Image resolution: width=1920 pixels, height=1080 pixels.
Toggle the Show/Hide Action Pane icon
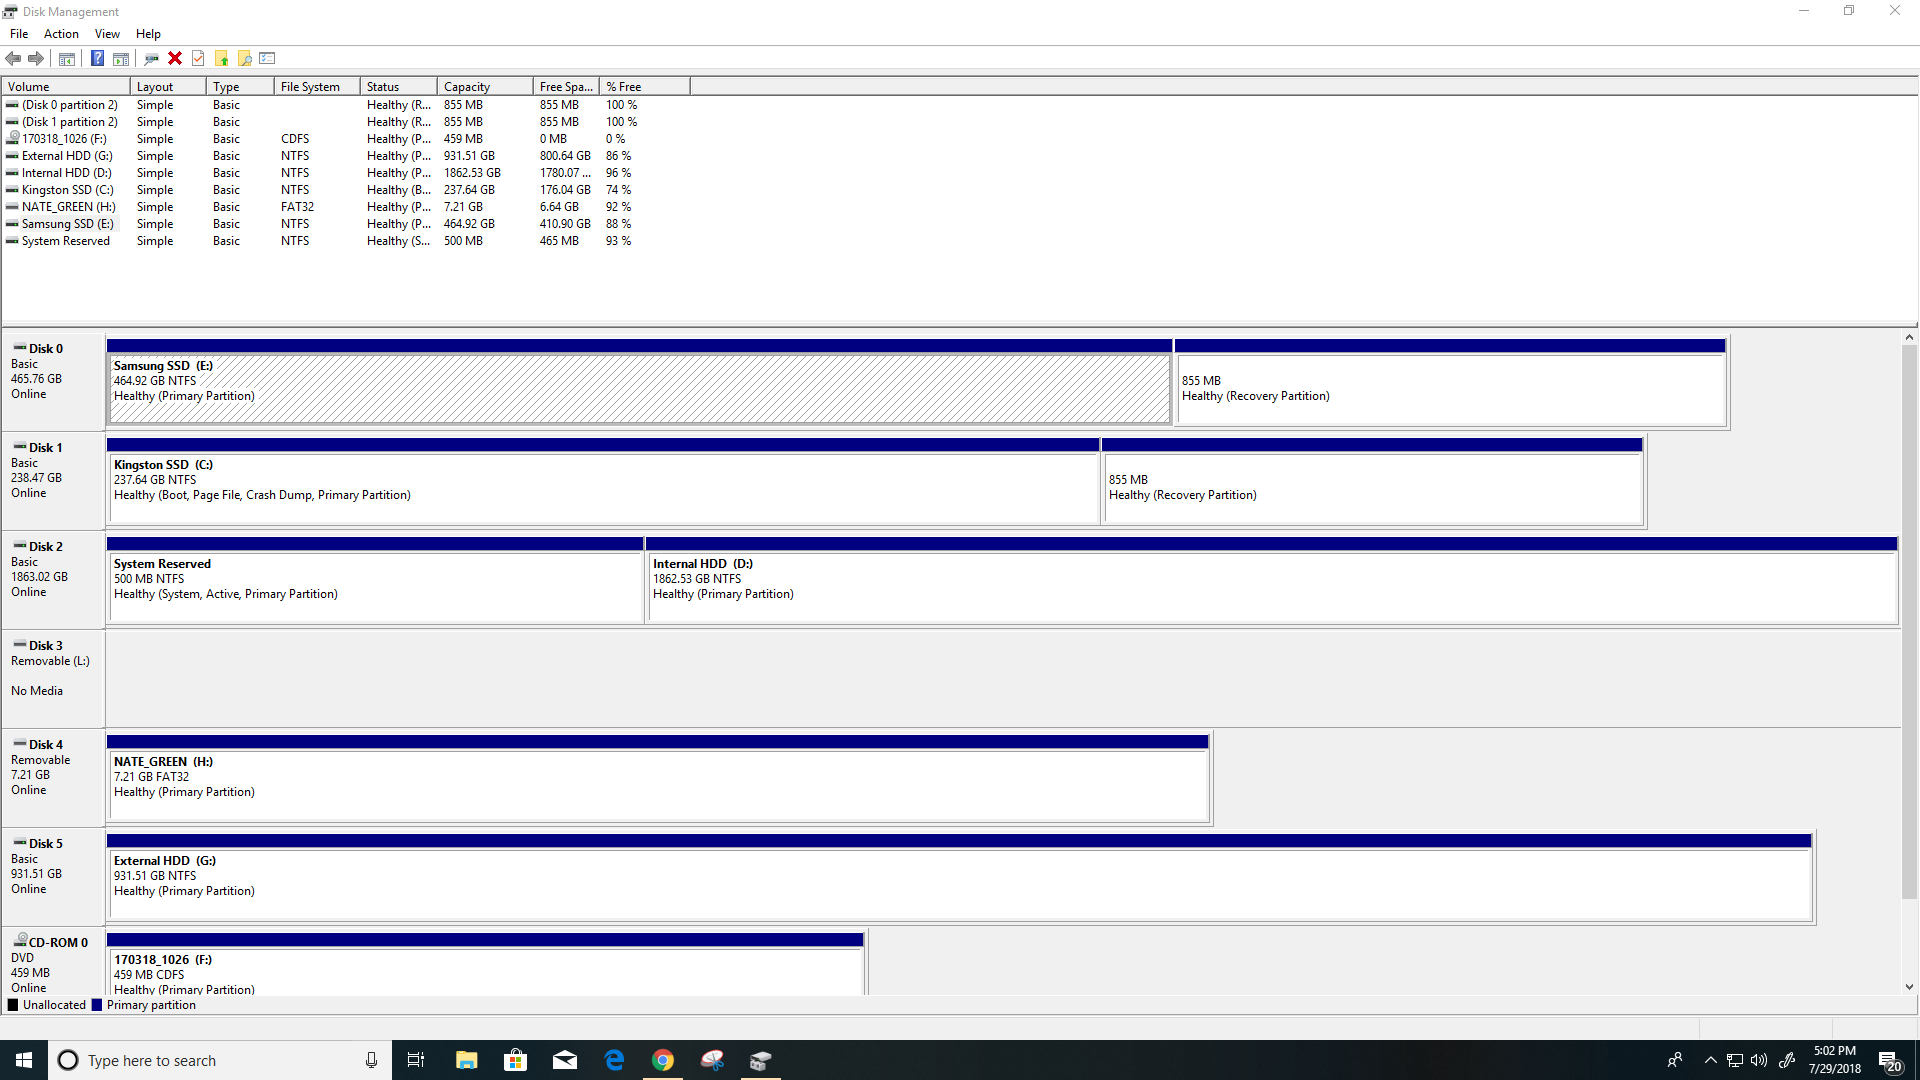click(x=121, y=58)
